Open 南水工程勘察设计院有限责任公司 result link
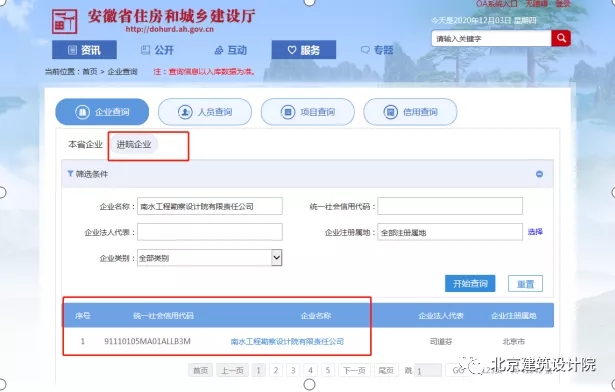 pyautogui.click(x=287, y=341)
